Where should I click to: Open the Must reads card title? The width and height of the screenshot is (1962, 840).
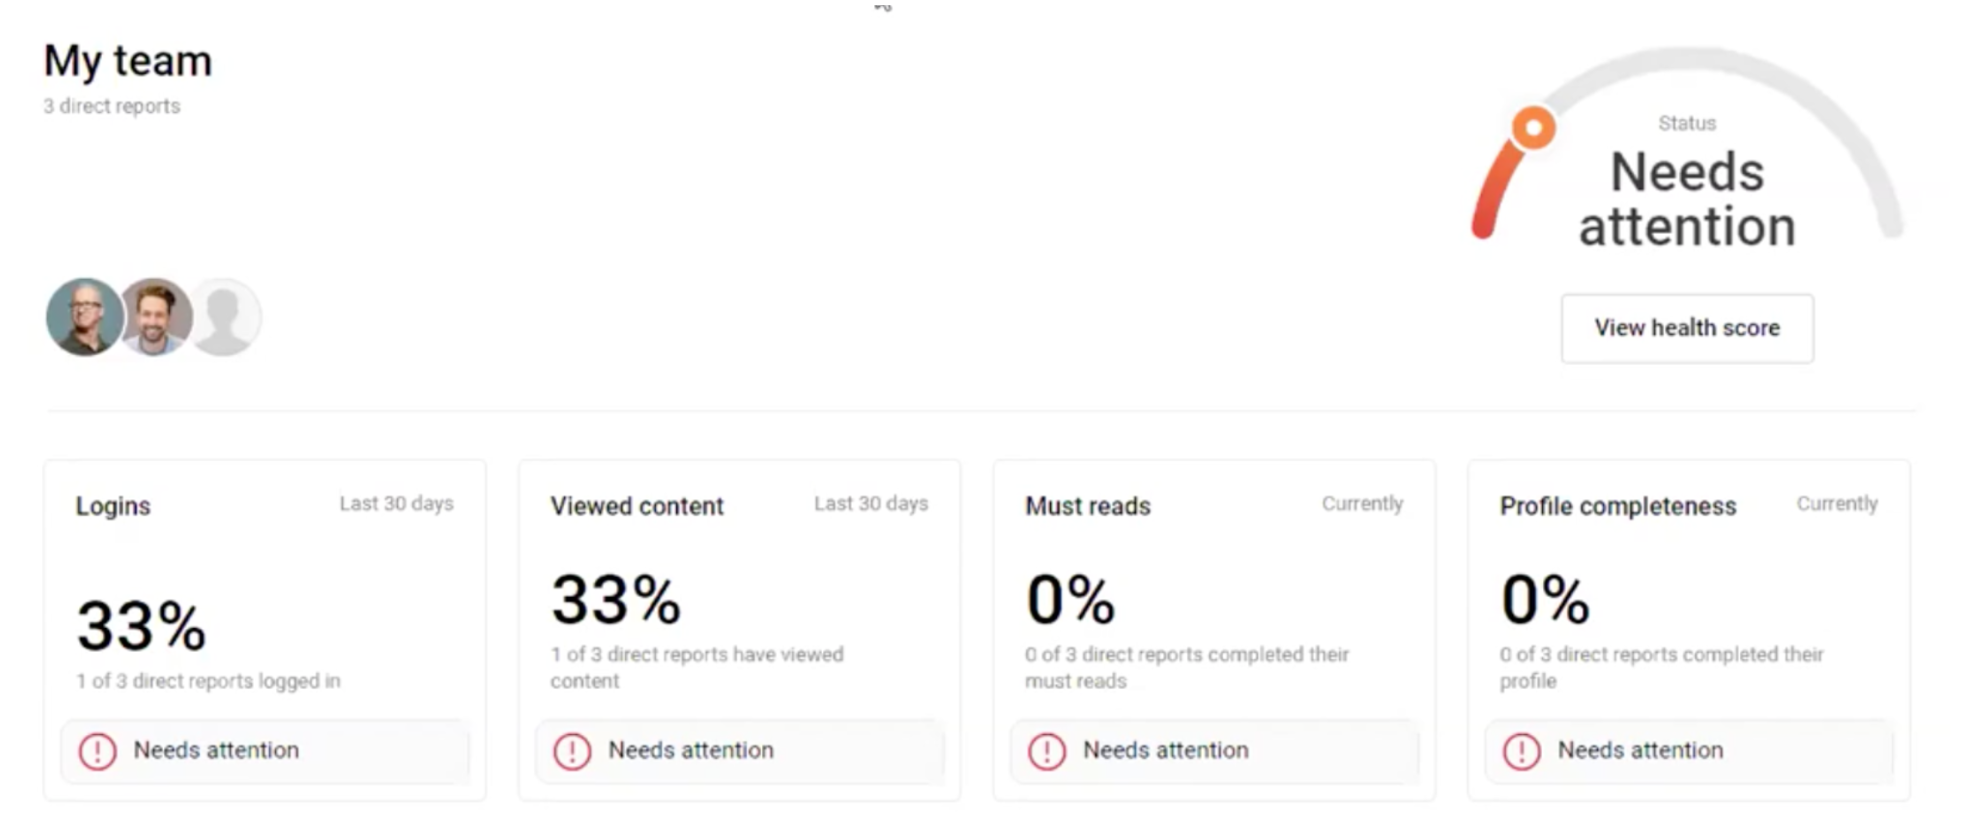pyautogui.click(x=1088, y=506)
